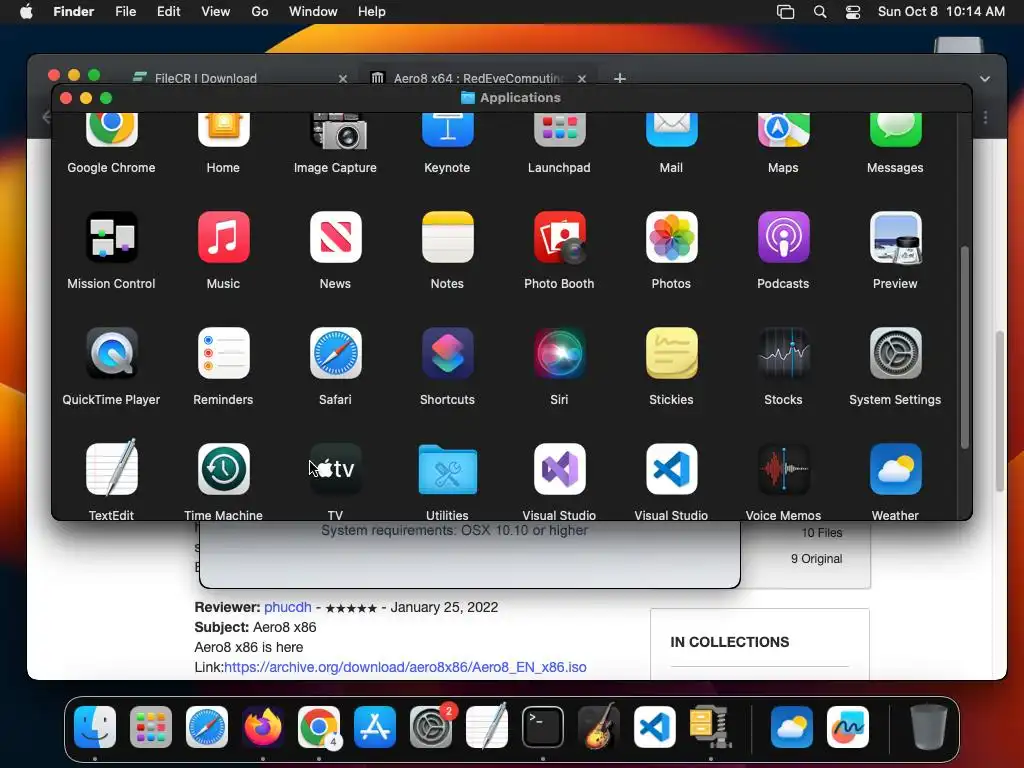Select the Stocks app icon
1024x768 pixels.
[784, 353]
